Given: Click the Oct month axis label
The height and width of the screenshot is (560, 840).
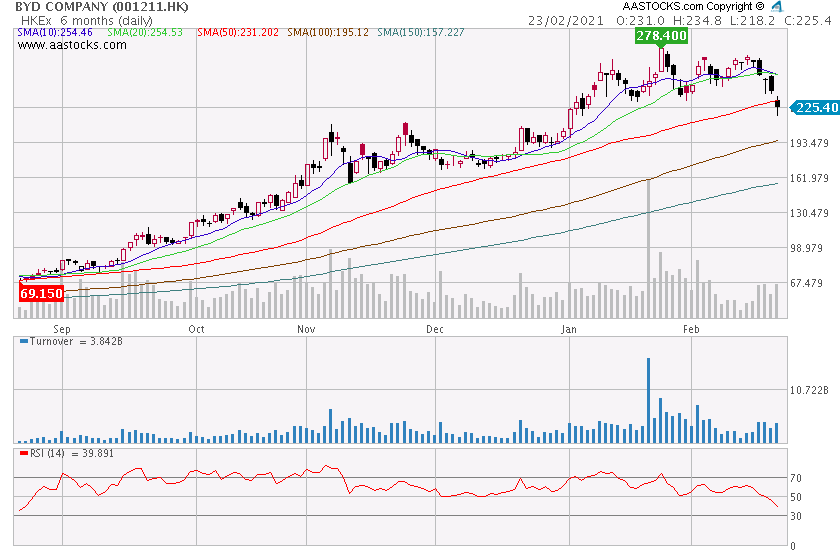Looking at the screenshot, I should 197,329.
